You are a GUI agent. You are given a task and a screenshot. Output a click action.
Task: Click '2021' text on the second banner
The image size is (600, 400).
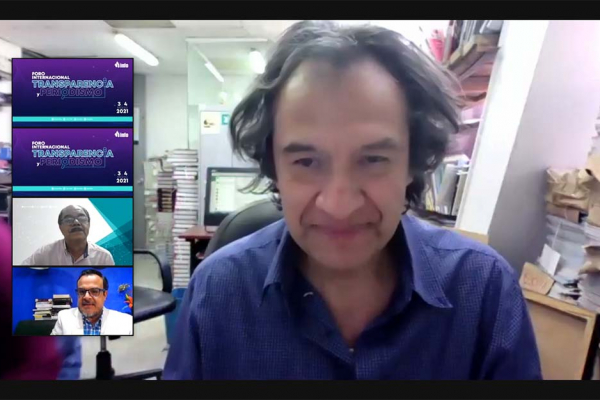[122, 181]
